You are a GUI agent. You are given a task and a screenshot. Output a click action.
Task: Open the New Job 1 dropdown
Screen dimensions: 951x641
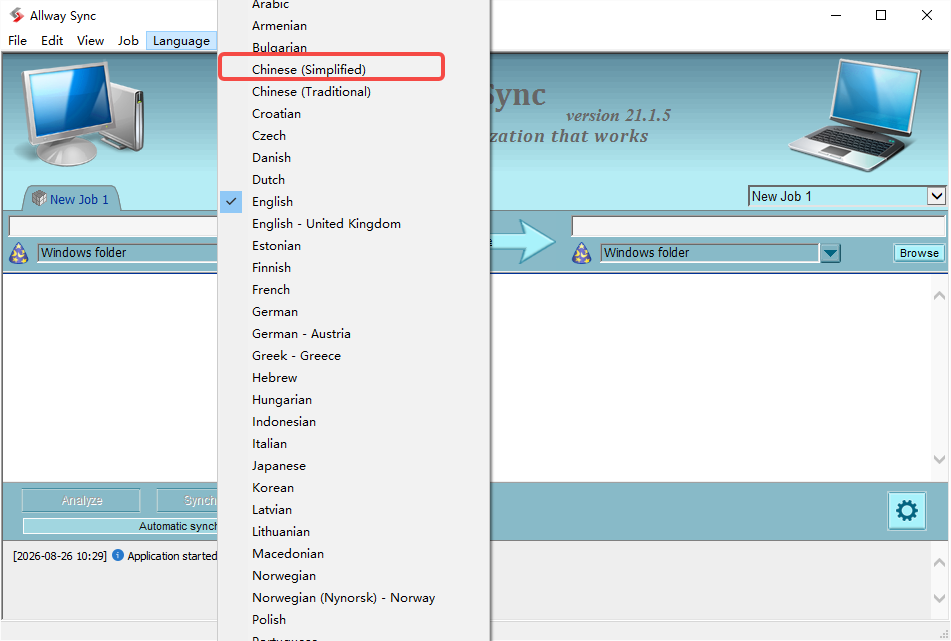936,196
